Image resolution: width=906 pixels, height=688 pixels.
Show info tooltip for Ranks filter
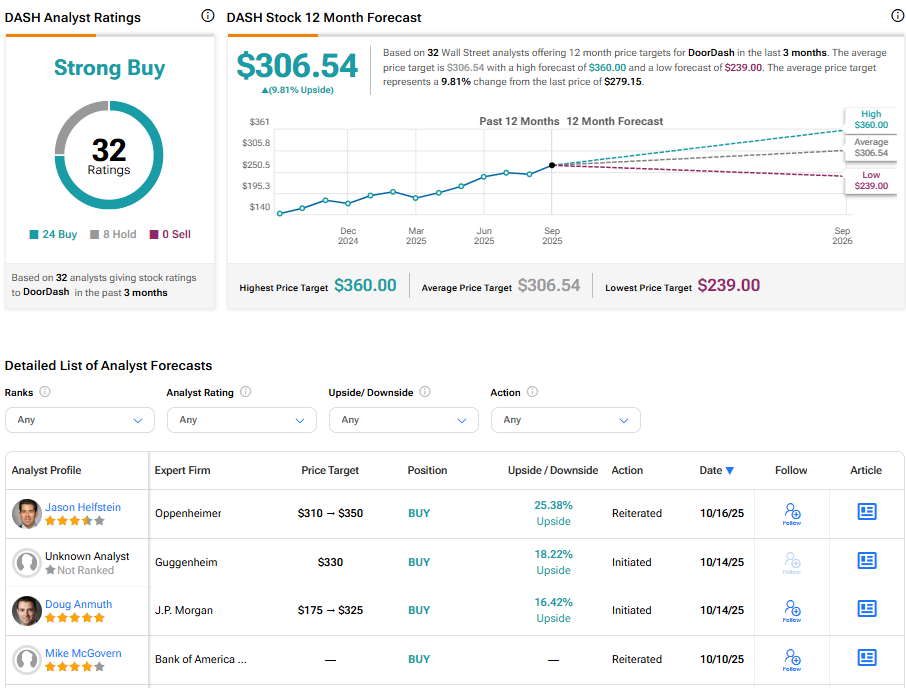(45, 393)
